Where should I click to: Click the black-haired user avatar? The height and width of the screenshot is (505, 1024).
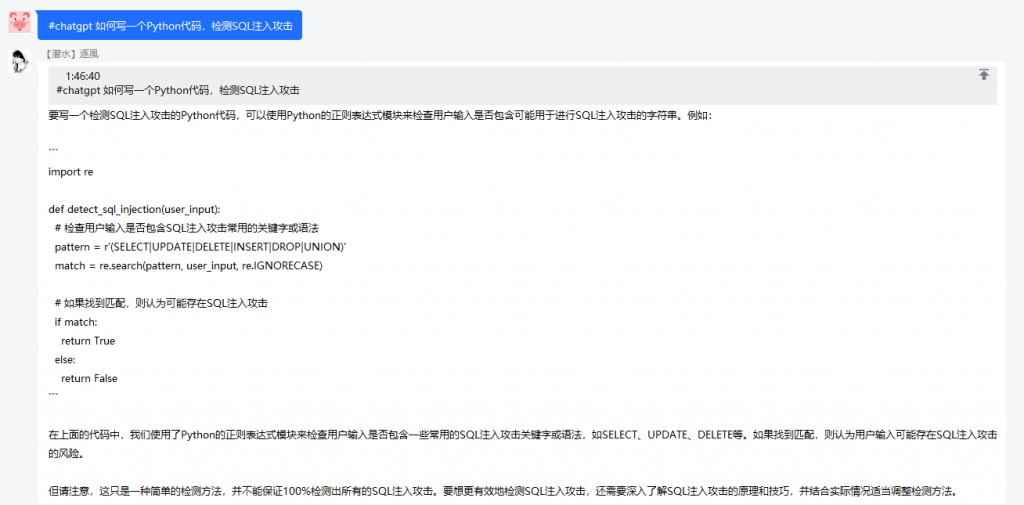(x=20, y=61)
